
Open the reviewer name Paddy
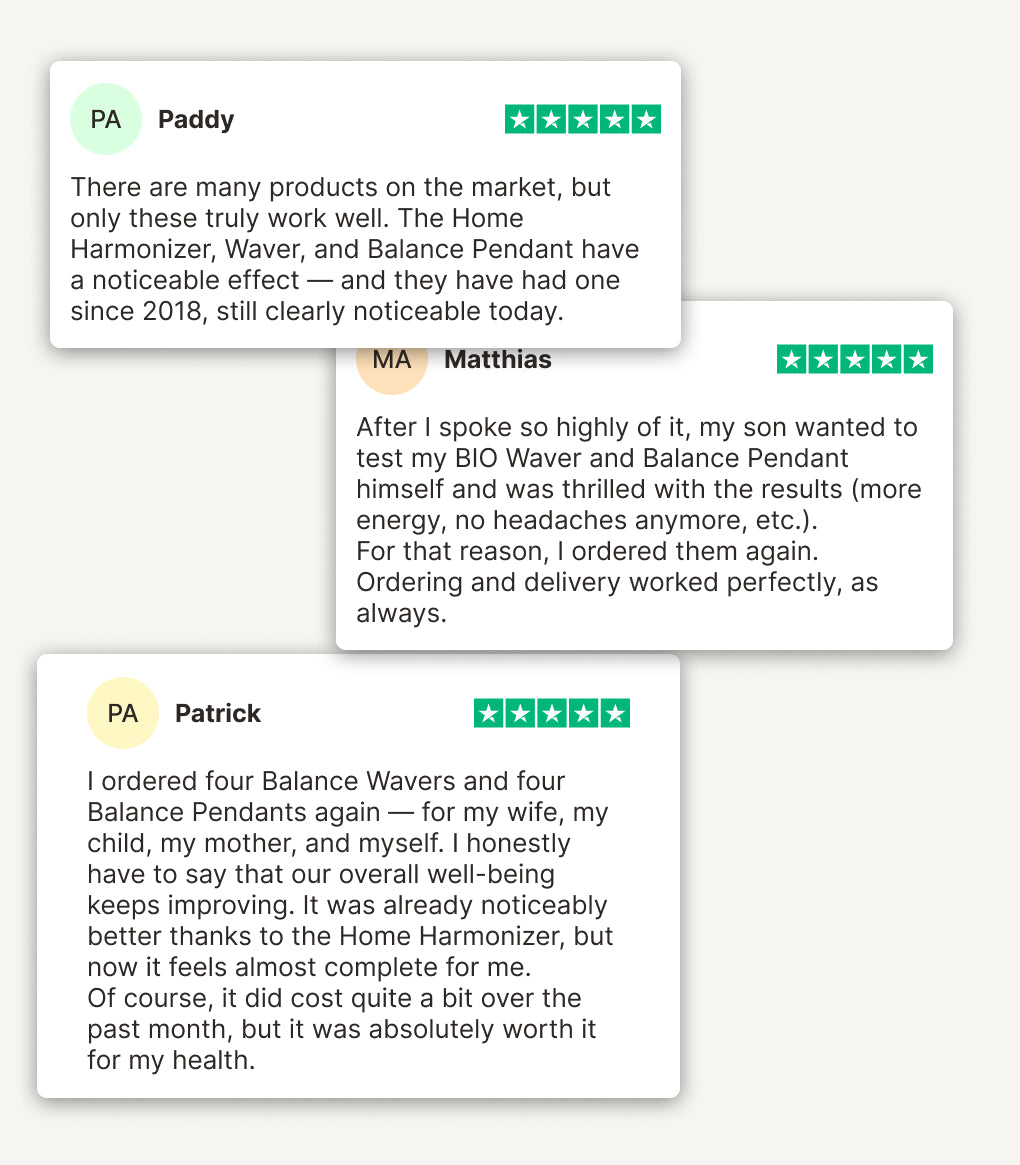196,120
